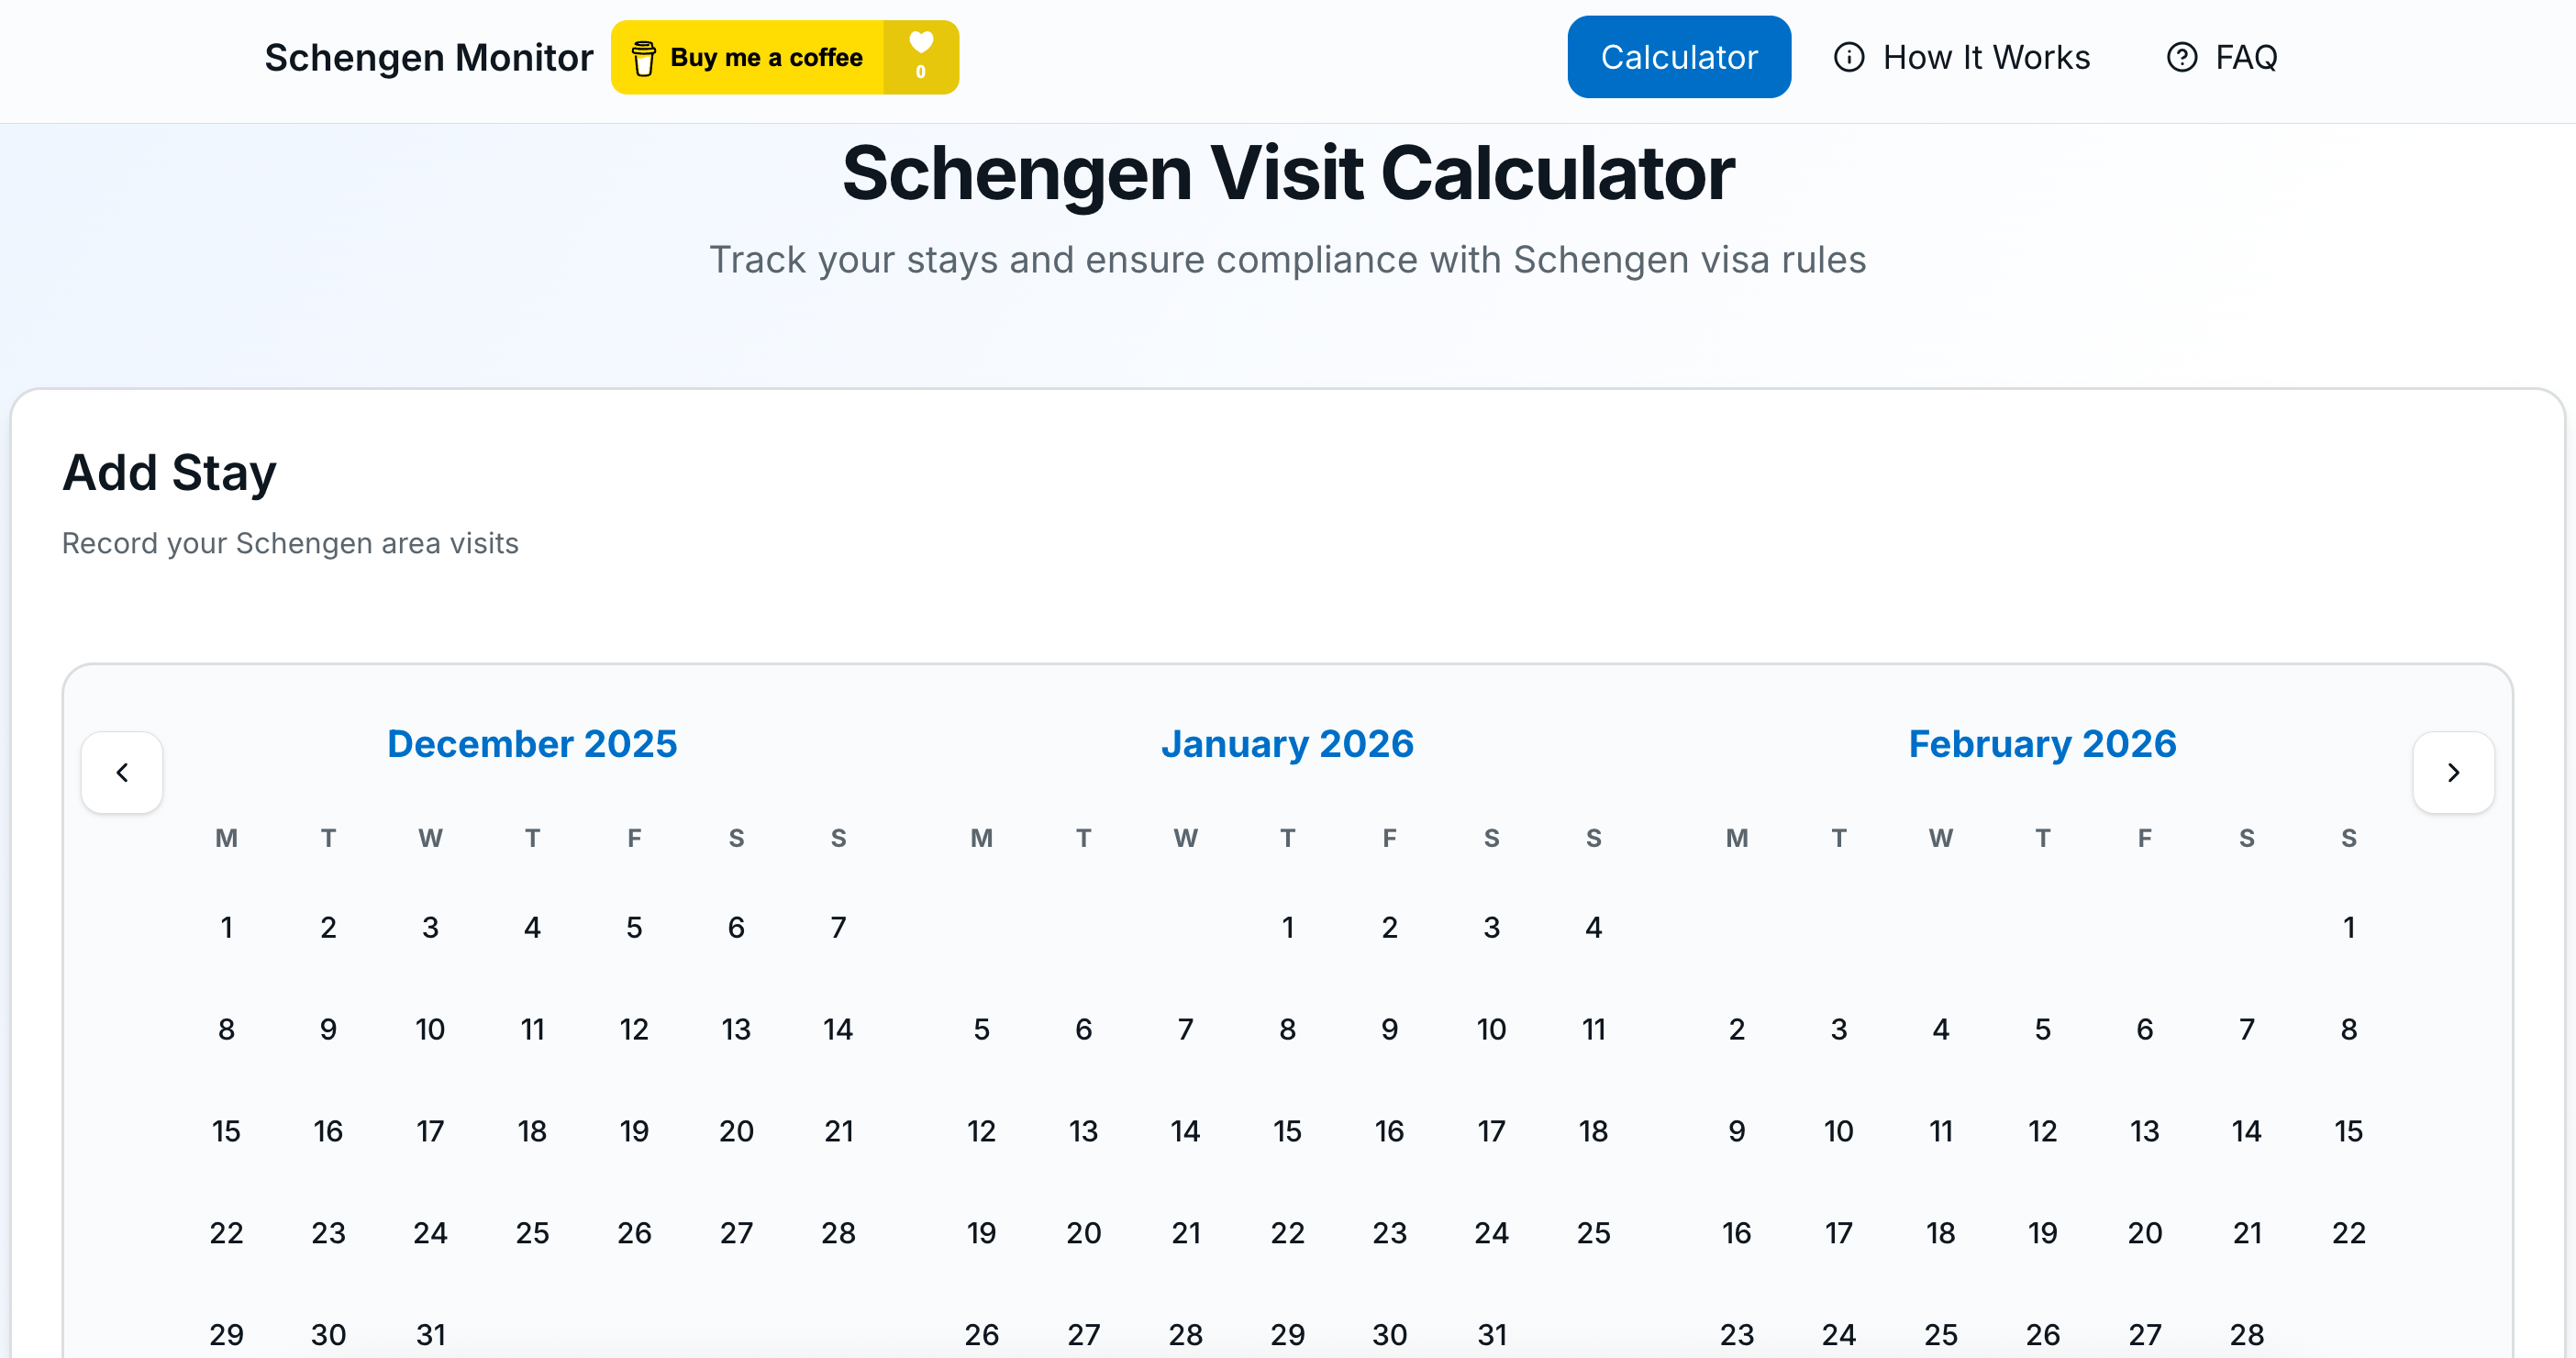Click the December 2025 month heading
Viewport: 2576px width, 1358px height.
coord(532,744)
